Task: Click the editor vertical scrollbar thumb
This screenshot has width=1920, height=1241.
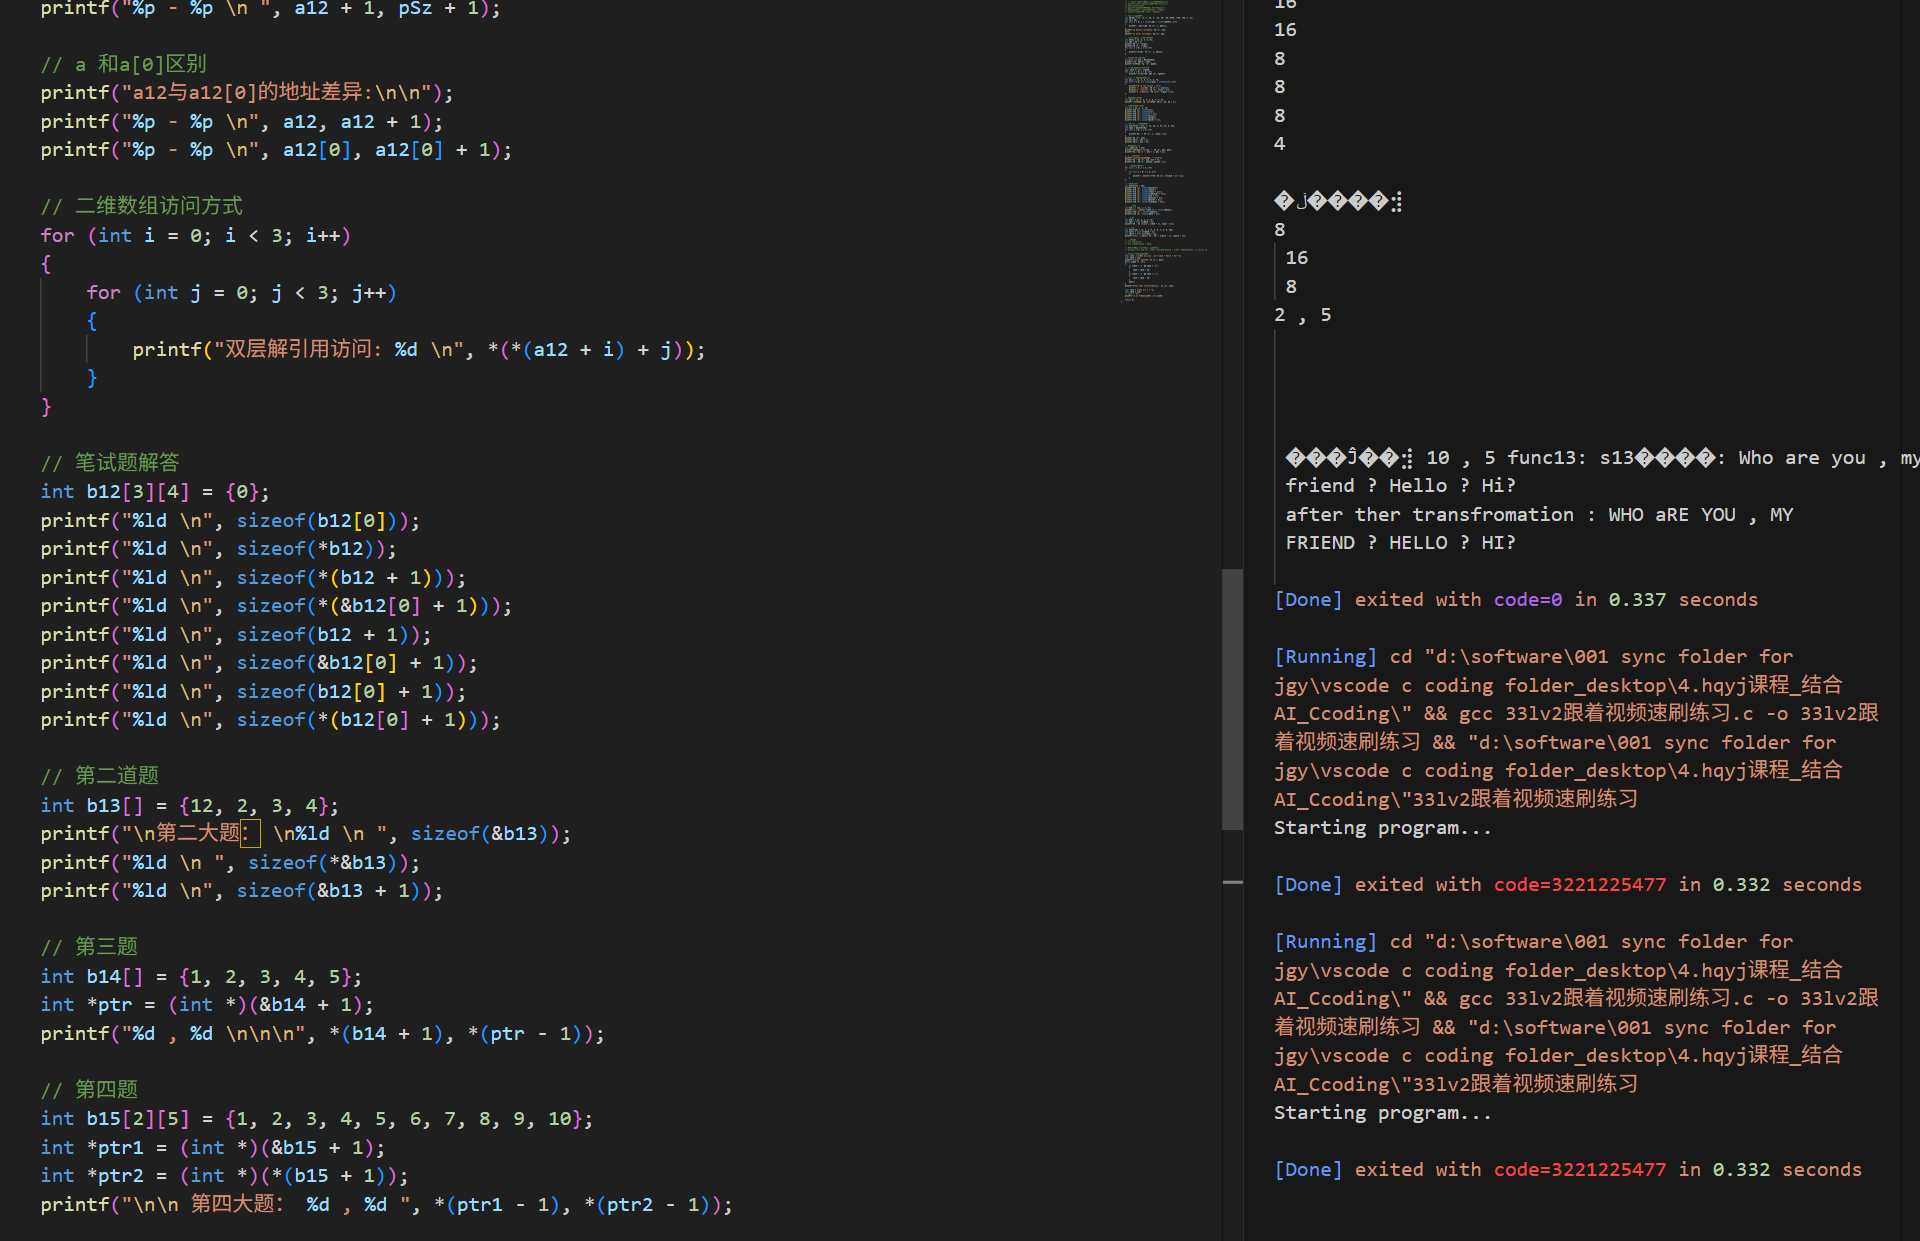Action: [1232, 698]
